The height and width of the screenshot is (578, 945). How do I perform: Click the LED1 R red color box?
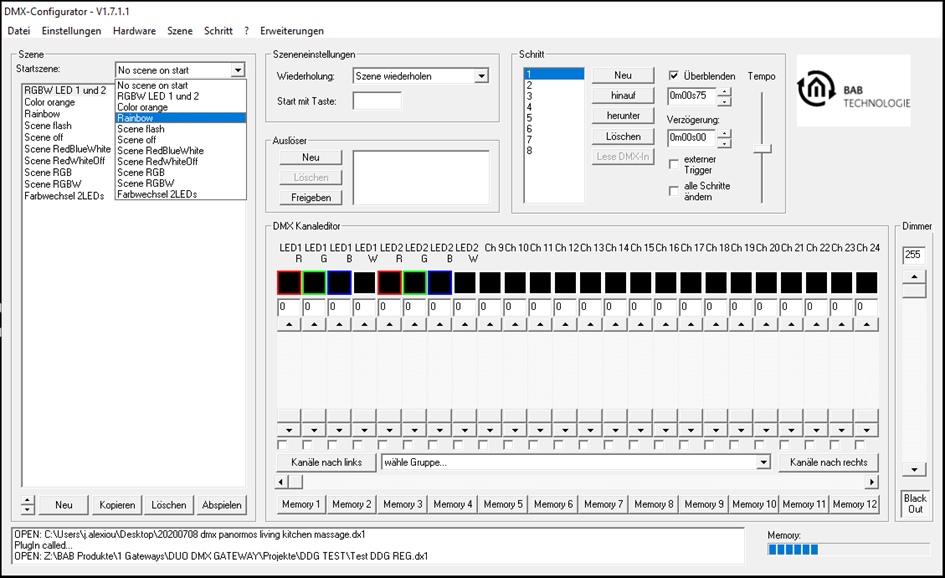click(289, 283)
